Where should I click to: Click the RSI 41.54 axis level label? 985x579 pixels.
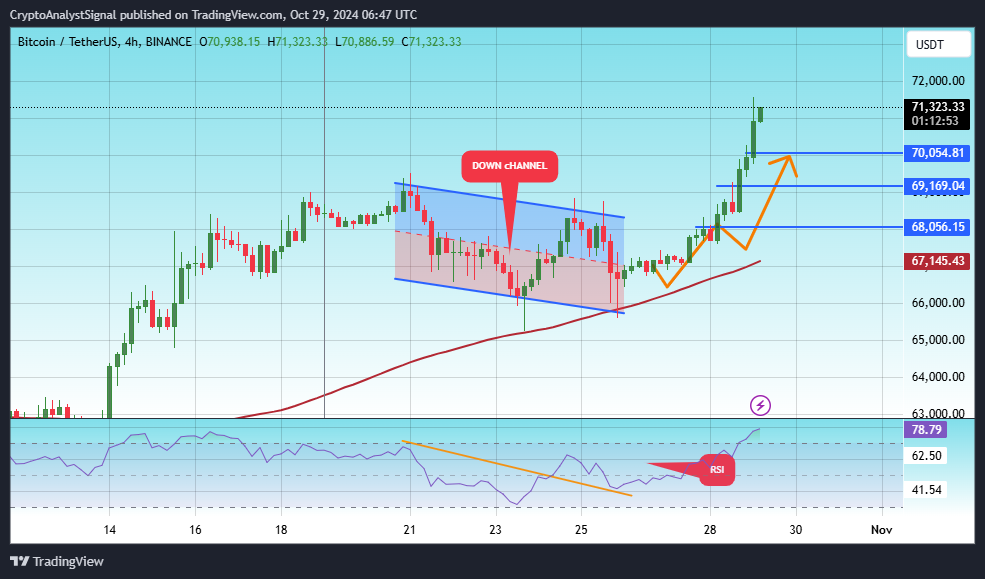point(927,490)
